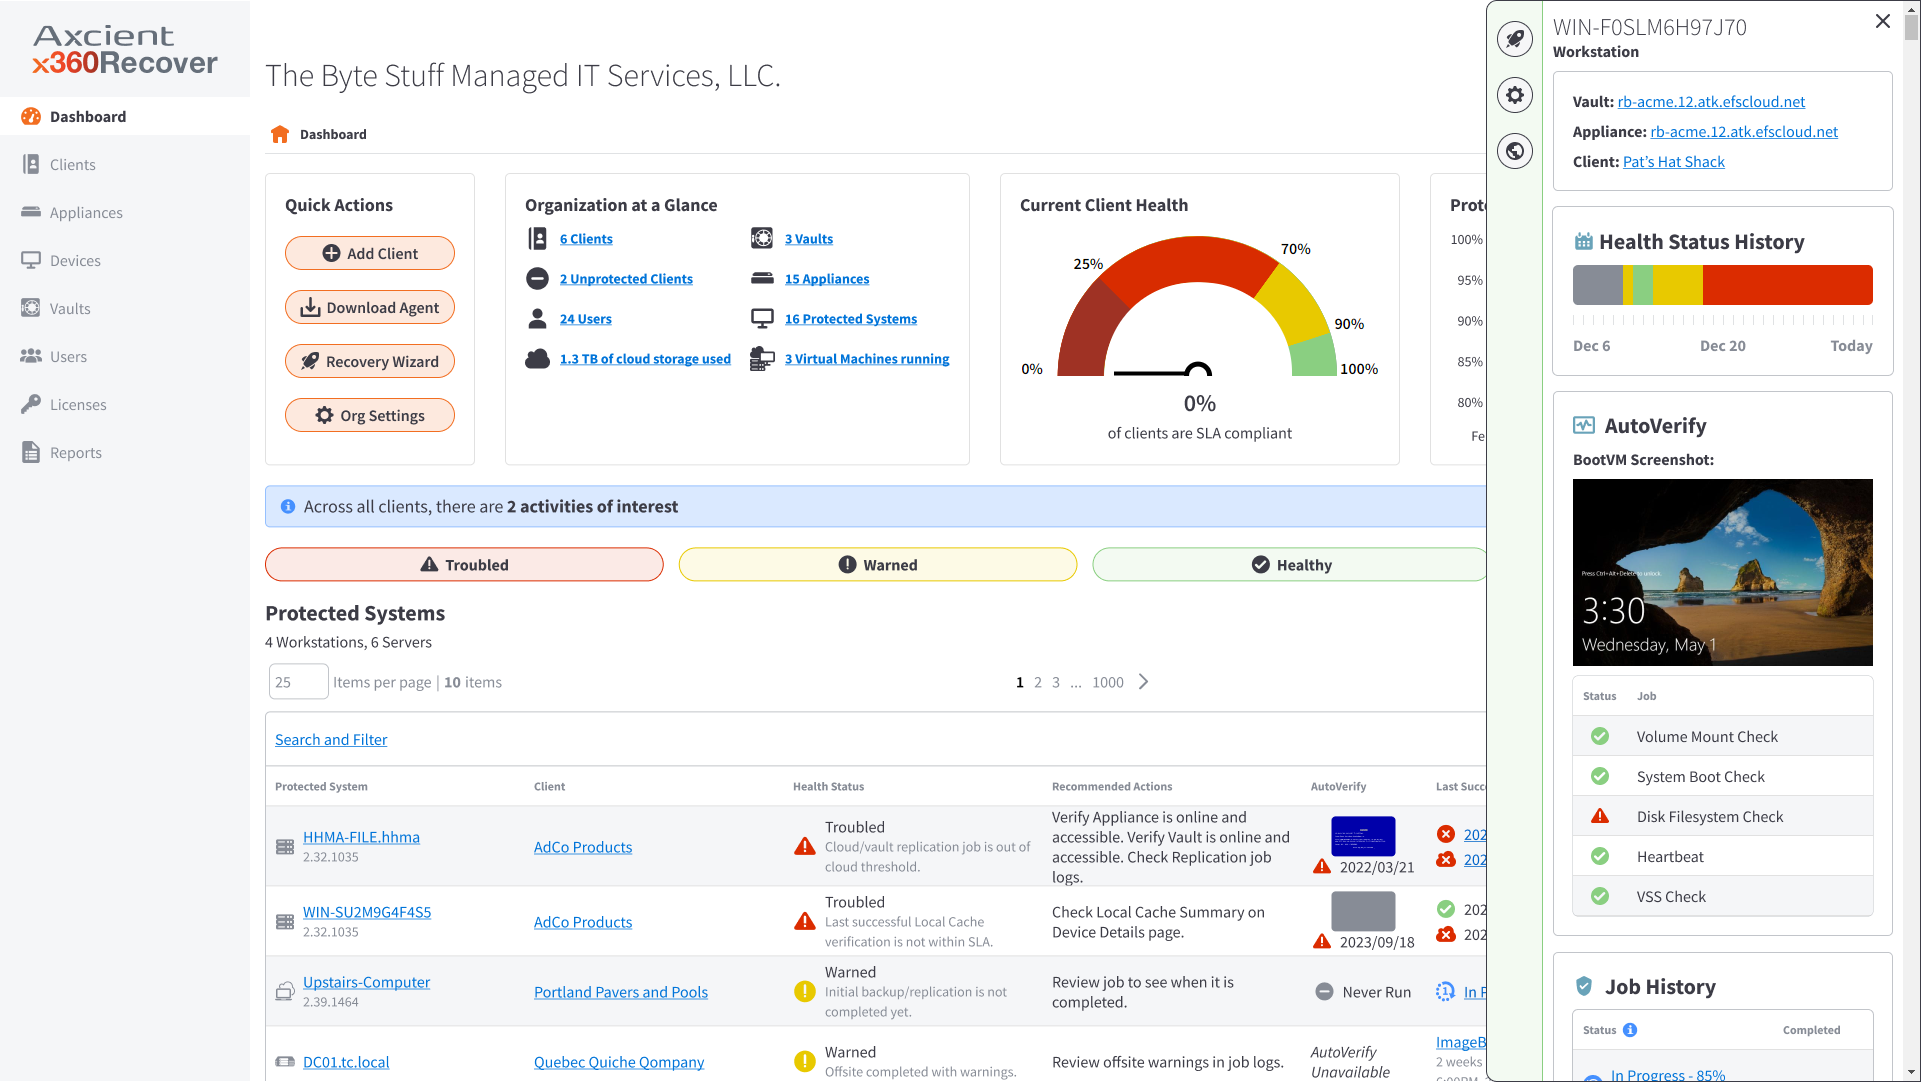Screen dimensions: 1921x1082
Task: Open the items per page box
Action: point(298,682)
